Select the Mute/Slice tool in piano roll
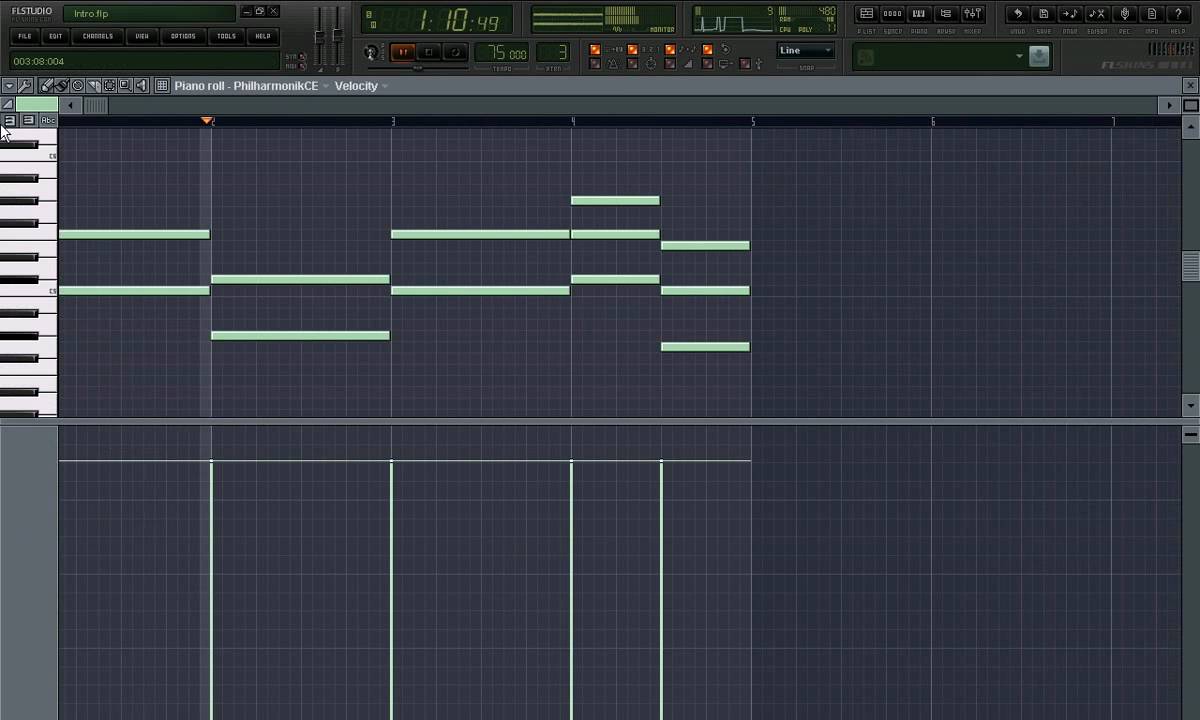This screenshot has height=720, width=1200. pos(93,86)
